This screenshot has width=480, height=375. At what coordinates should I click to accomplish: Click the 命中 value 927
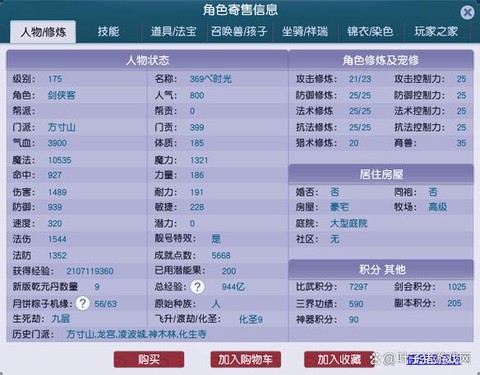tap(55, 175)
